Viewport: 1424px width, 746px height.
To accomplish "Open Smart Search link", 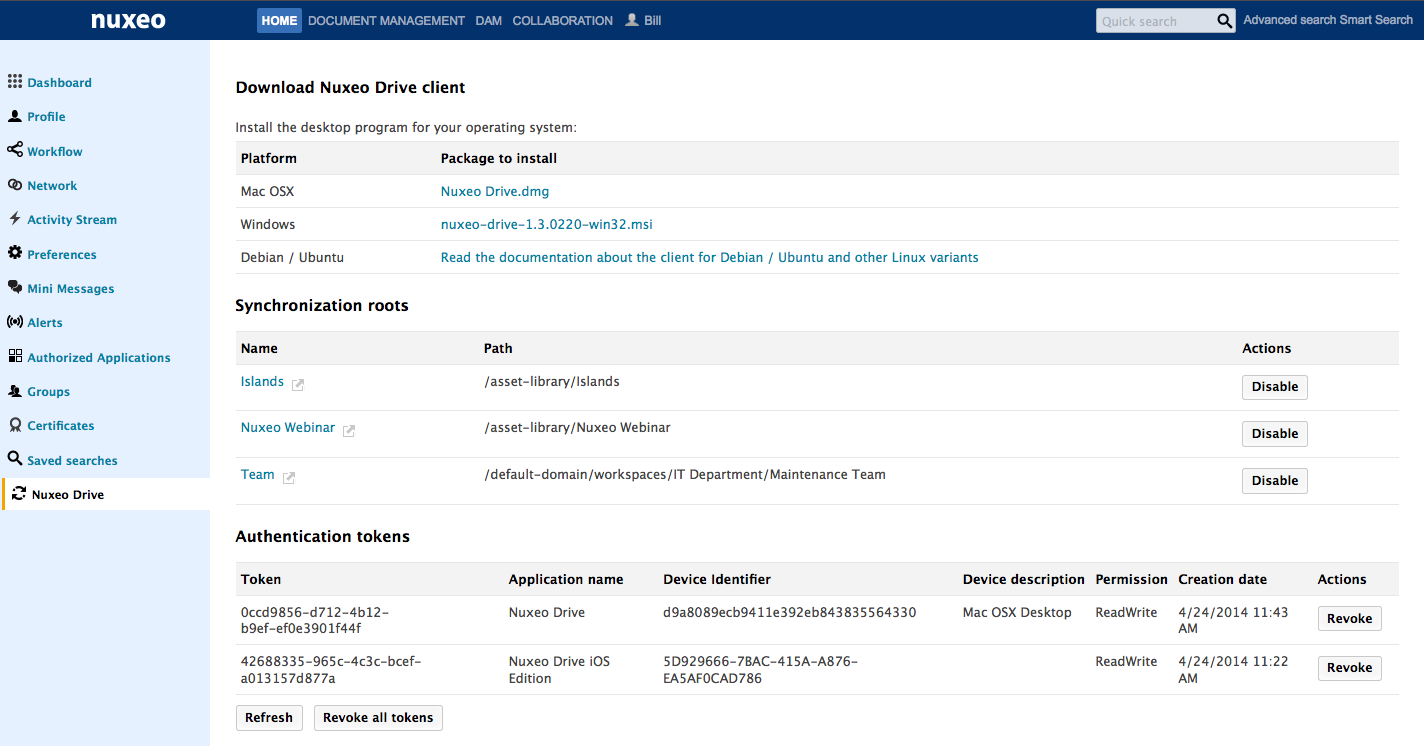I will tap(1377, 20).
